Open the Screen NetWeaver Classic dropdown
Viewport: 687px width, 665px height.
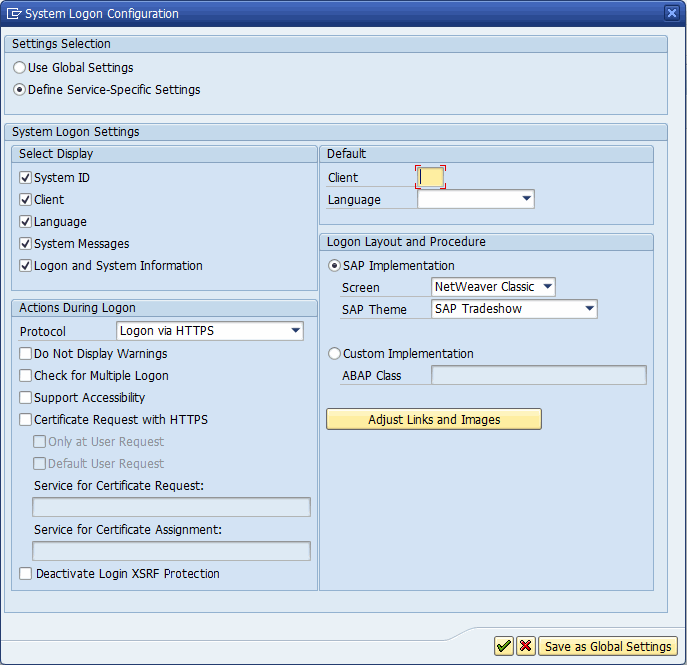(547, 287)
